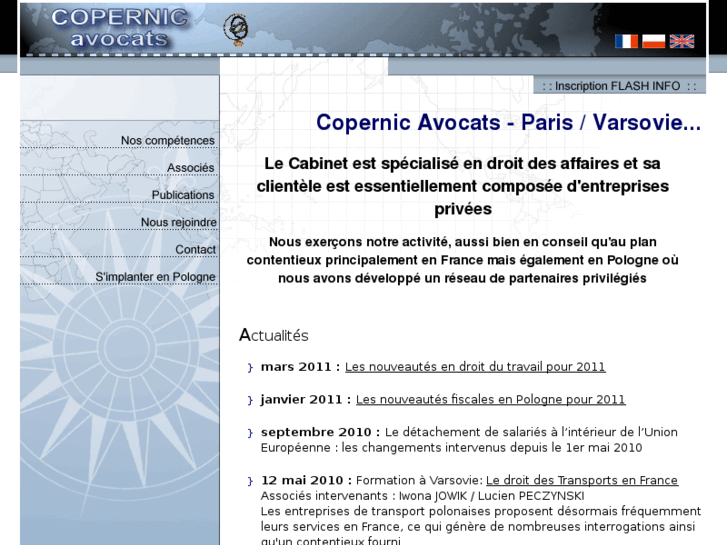Click the armillary sphere emblem in header
The width and height of the screenshot is (727, 545).
(236, 30)
